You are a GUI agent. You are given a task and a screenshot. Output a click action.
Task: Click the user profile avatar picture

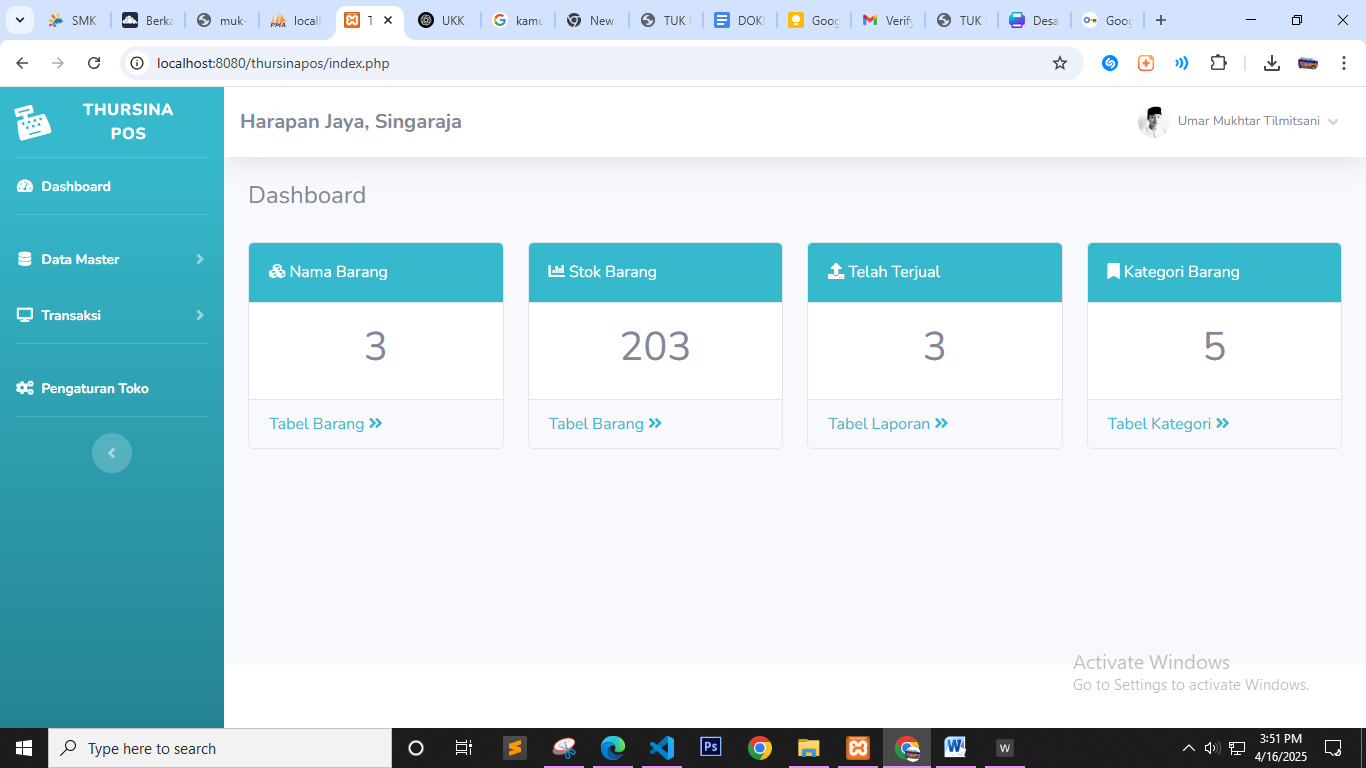pyautogui.click(x=1153, y=121)
